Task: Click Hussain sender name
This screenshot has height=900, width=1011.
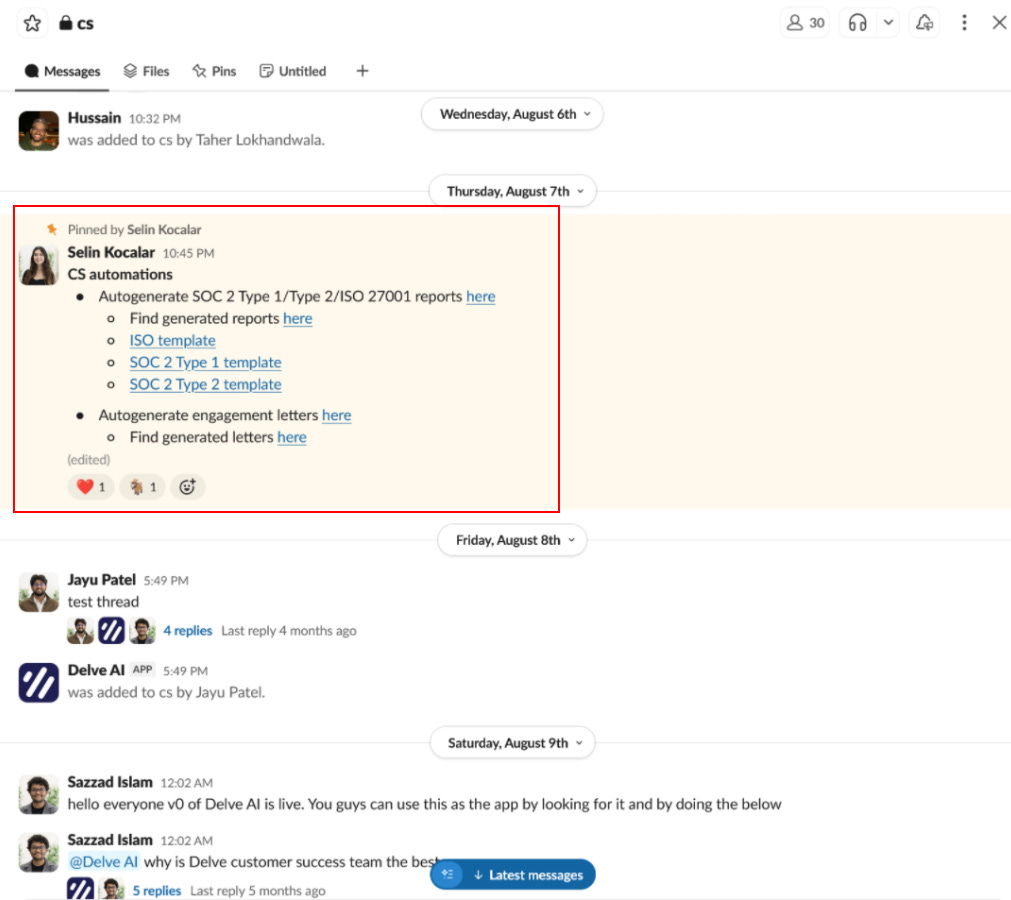Action: (x=94, y=118)
